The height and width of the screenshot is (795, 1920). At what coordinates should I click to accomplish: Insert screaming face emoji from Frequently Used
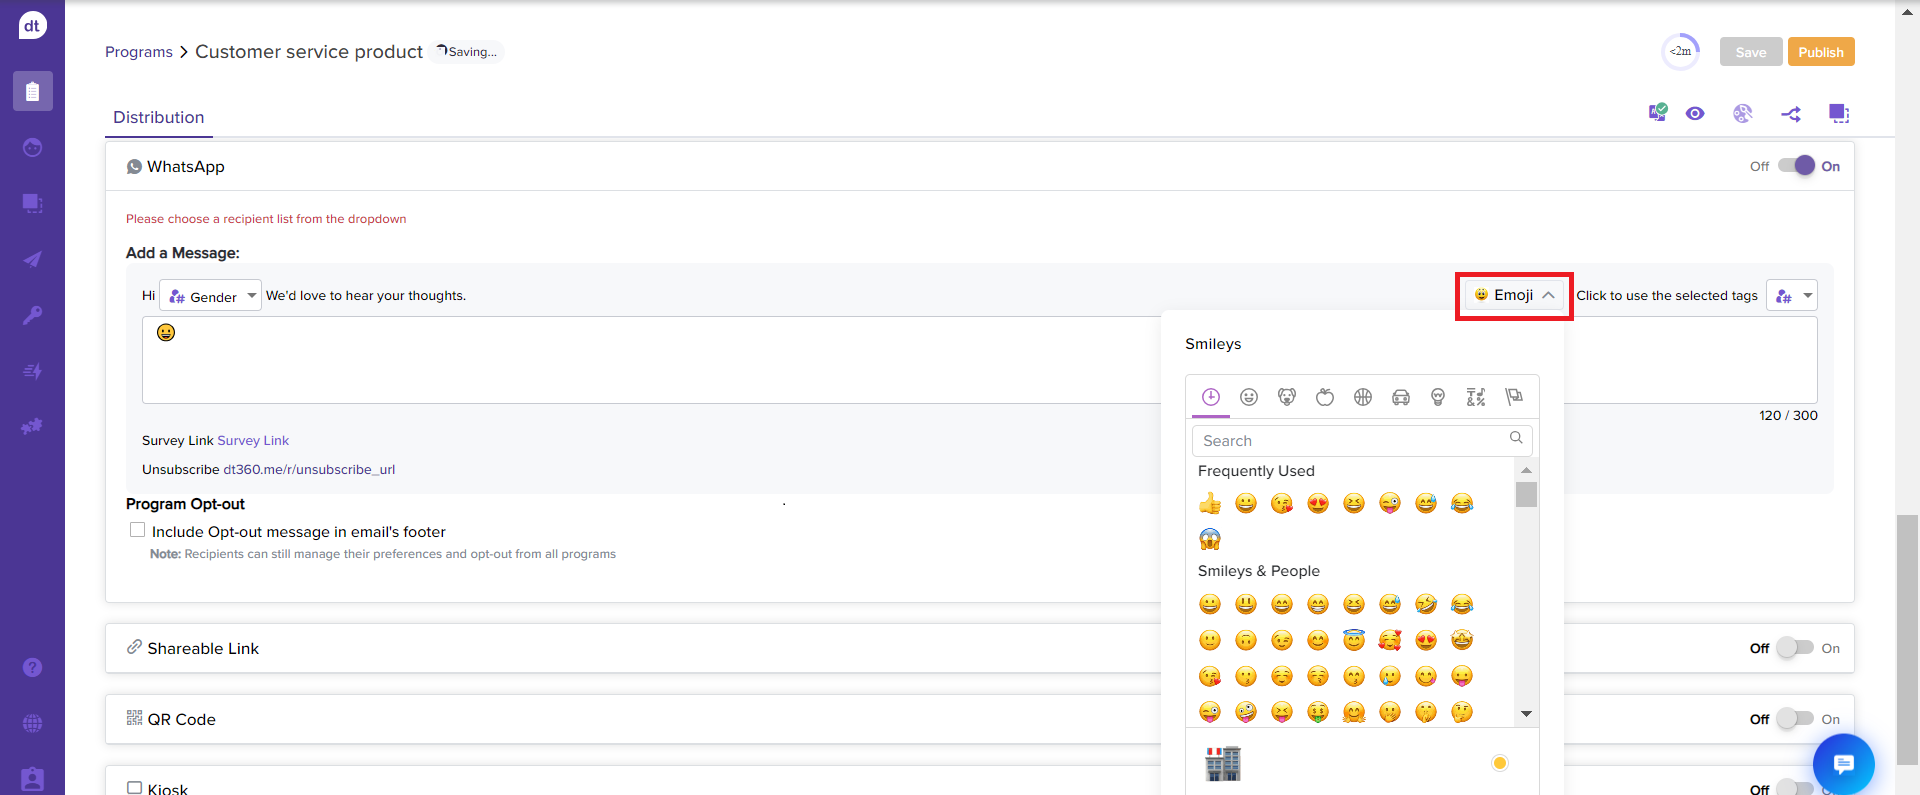[1210, 539]
